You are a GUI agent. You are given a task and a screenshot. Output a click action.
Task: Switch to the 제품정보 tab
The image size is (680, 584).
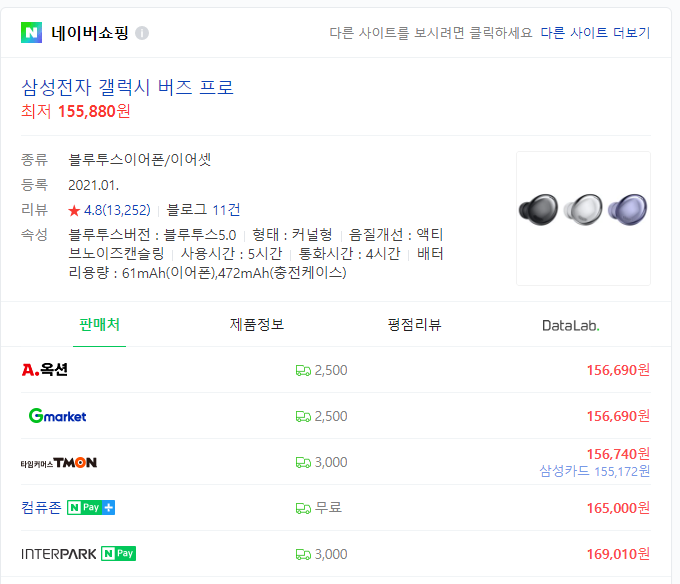(257, 324)
